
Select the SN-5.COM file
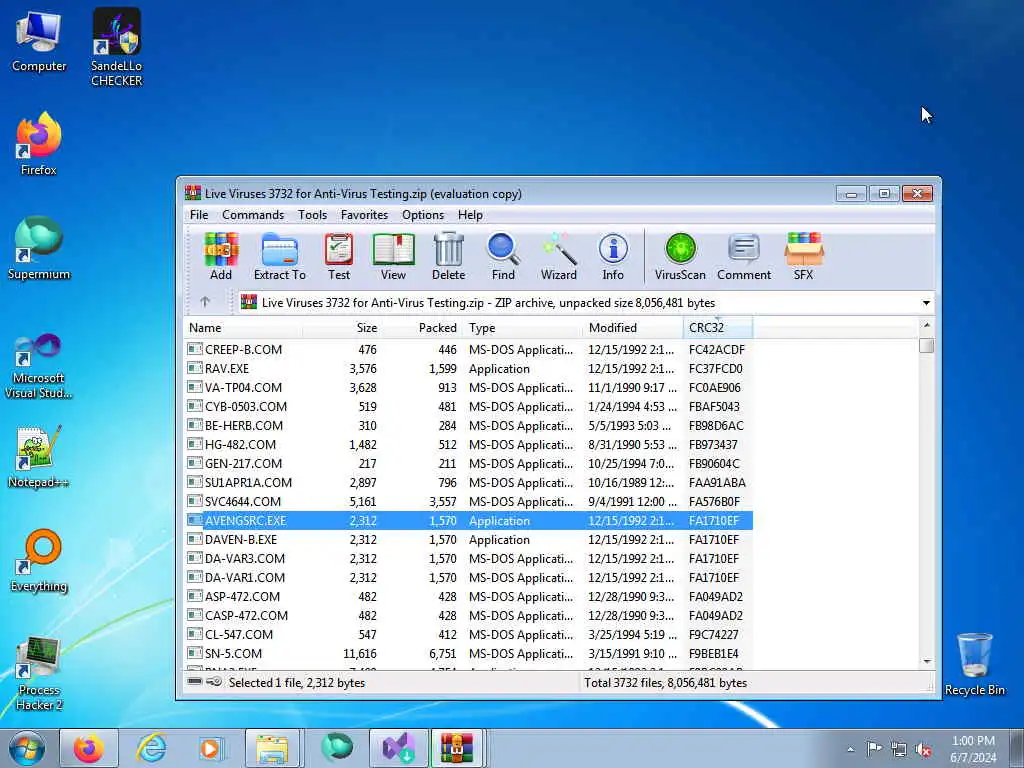[468, 653]
